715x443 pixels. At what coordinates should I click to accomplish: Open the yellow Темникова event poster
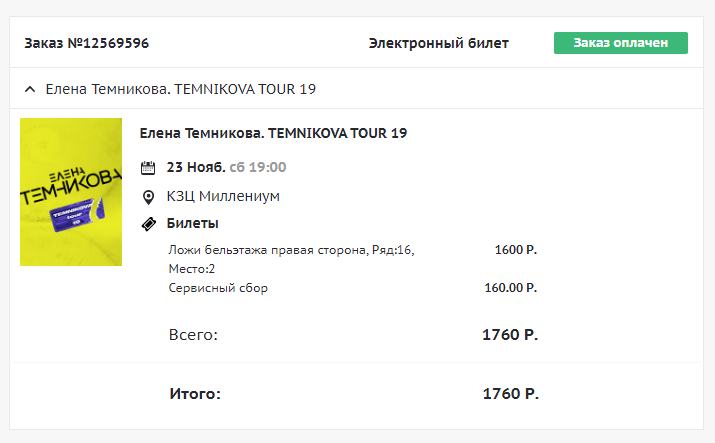[71, 192]
